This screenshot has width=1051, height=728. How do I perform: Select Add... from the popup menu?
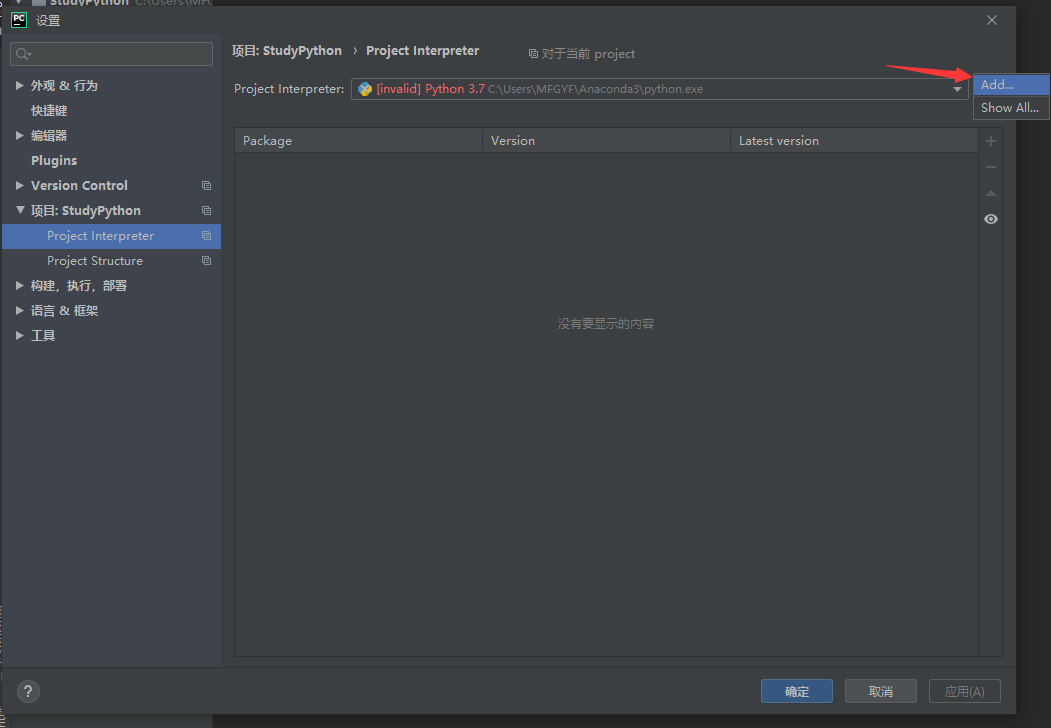click(1011, 84)
